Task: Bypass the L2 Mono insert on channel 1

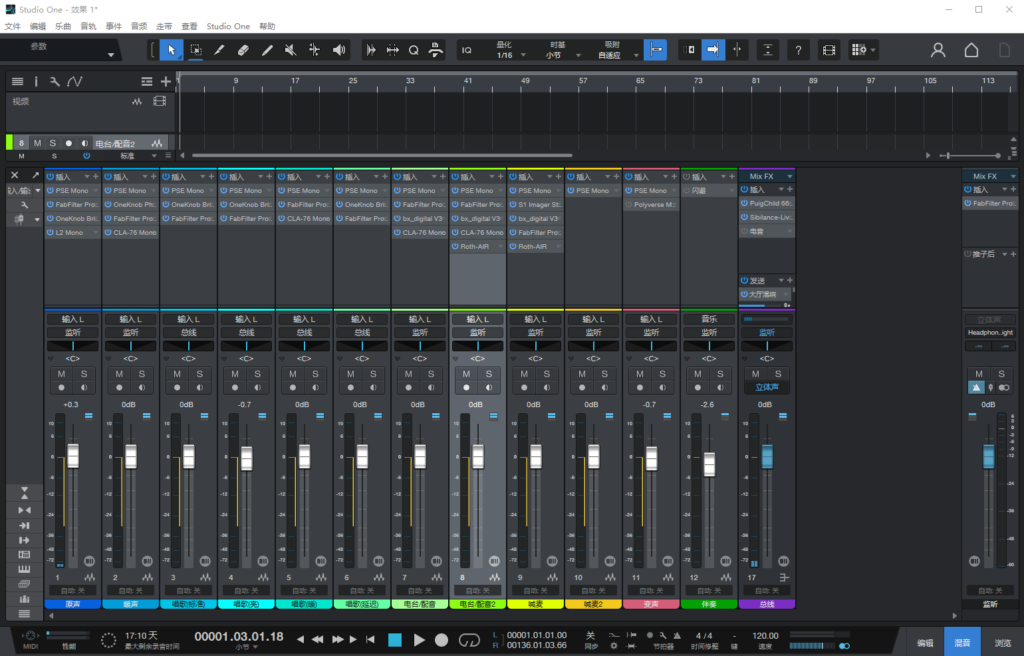Action: [50, 232]
